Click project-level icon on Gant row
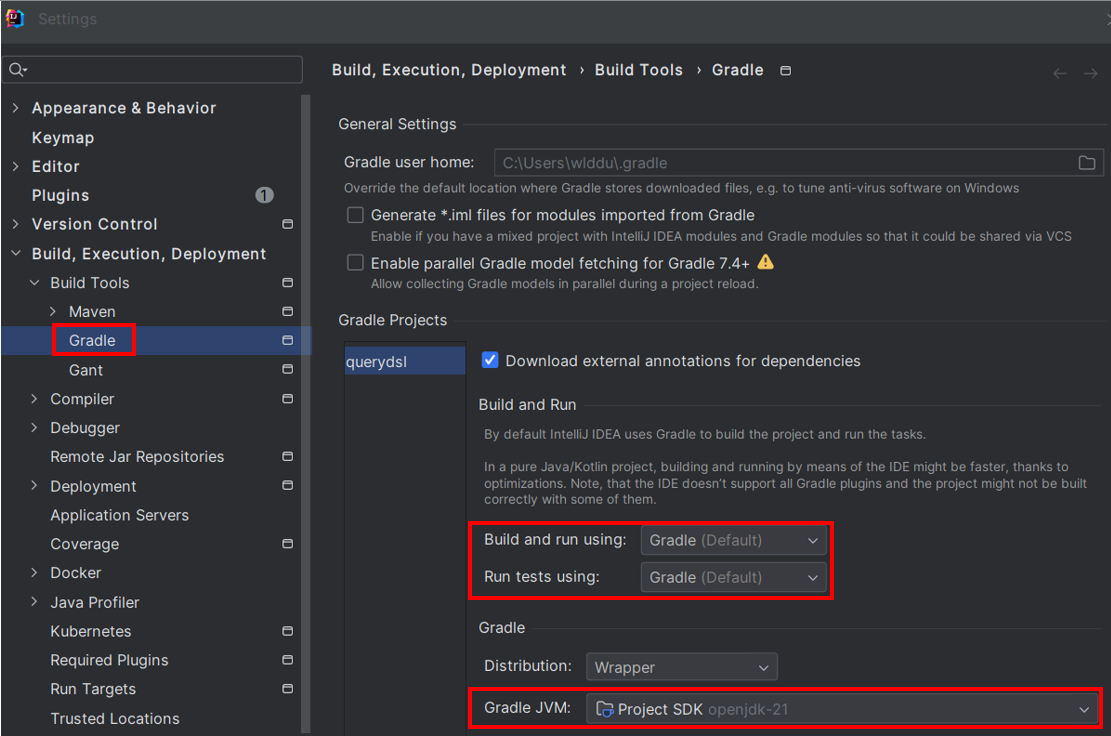Viewport: 1111px width, 736px height. (x=288, y=369)
